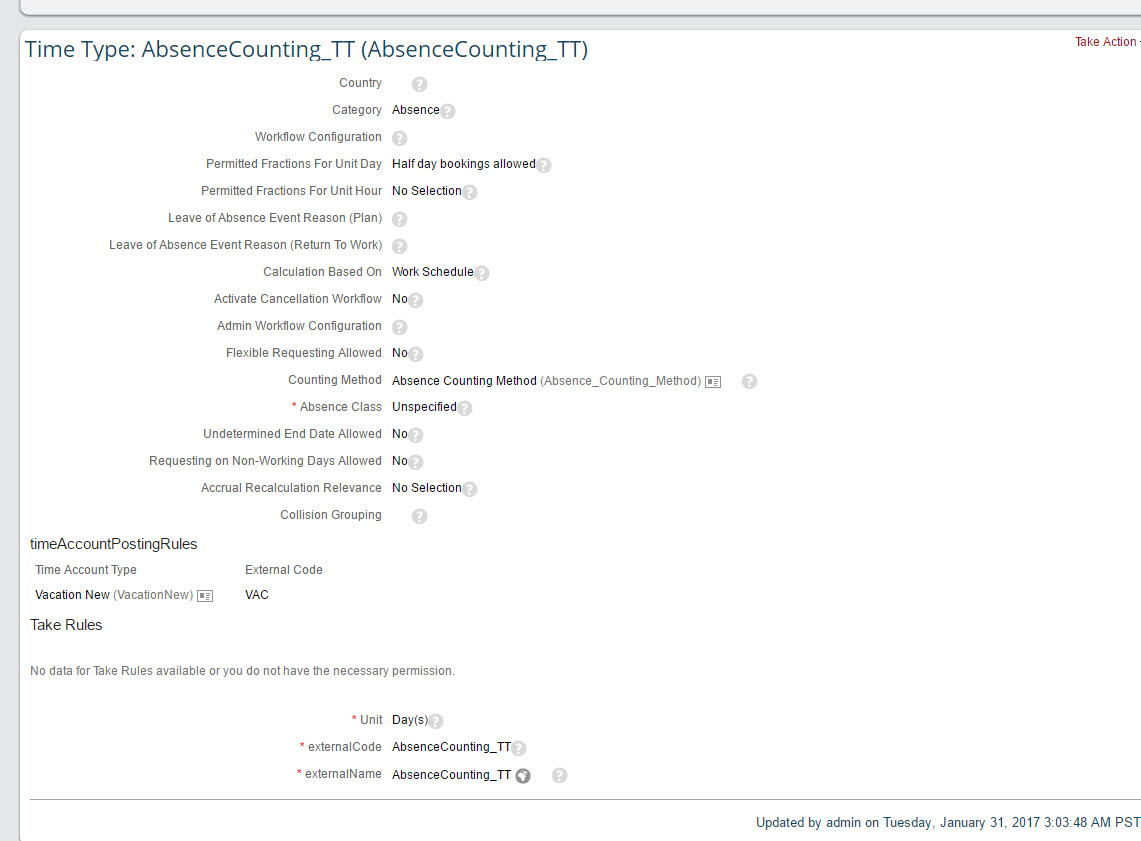Select the Day(s) unit value

[x=410, y=720]
